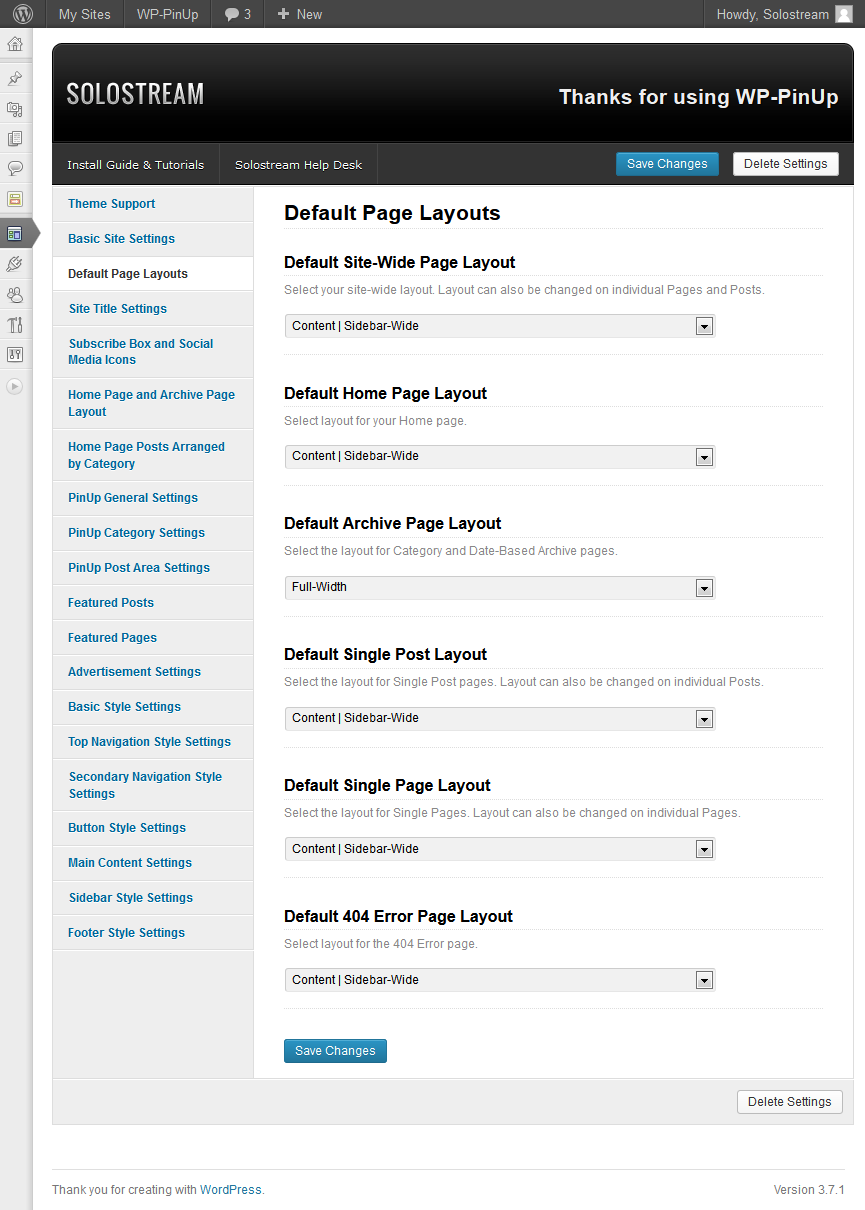The height and width of the screenshot is (1210, 865).
Task: Click Delete Settings in top header bar
Action: click(x=786, y=164)
